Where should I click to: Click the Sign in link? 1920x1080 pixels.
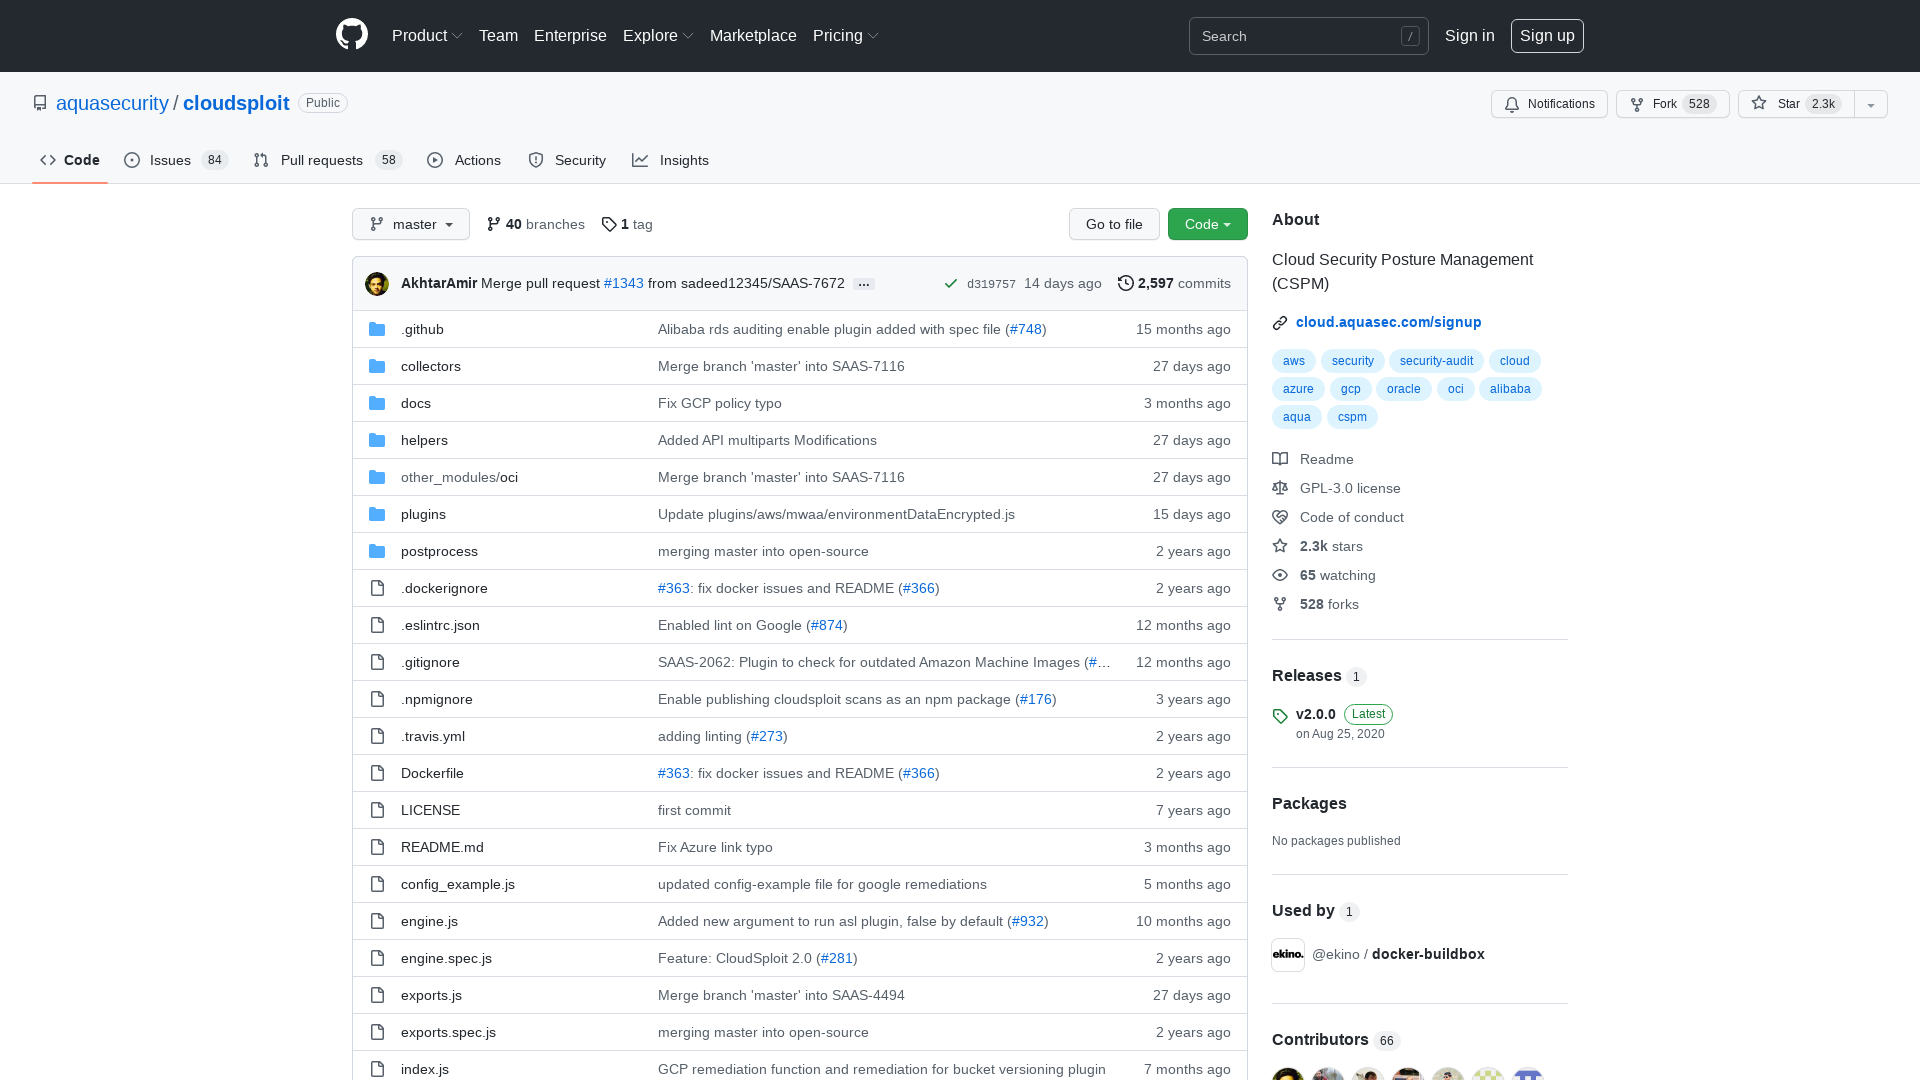pyautogui.click(x=1470, y=36)
